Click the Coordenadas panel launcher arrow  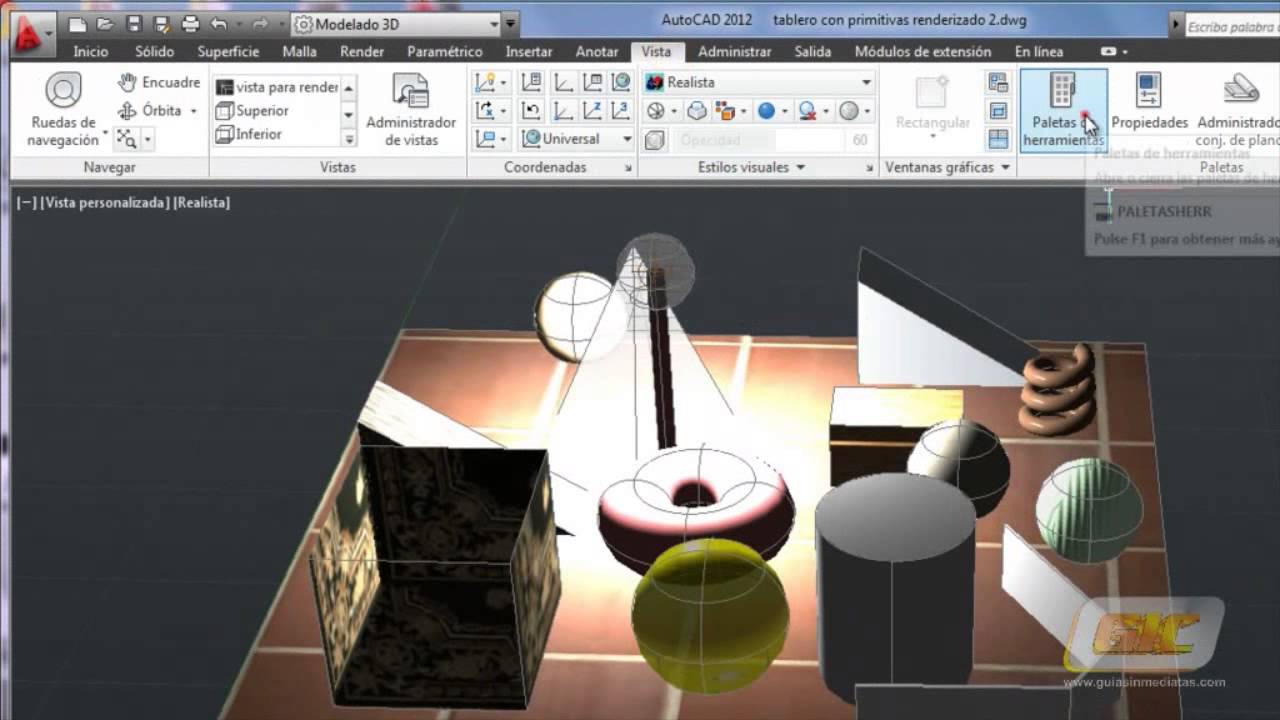point(629,168)
